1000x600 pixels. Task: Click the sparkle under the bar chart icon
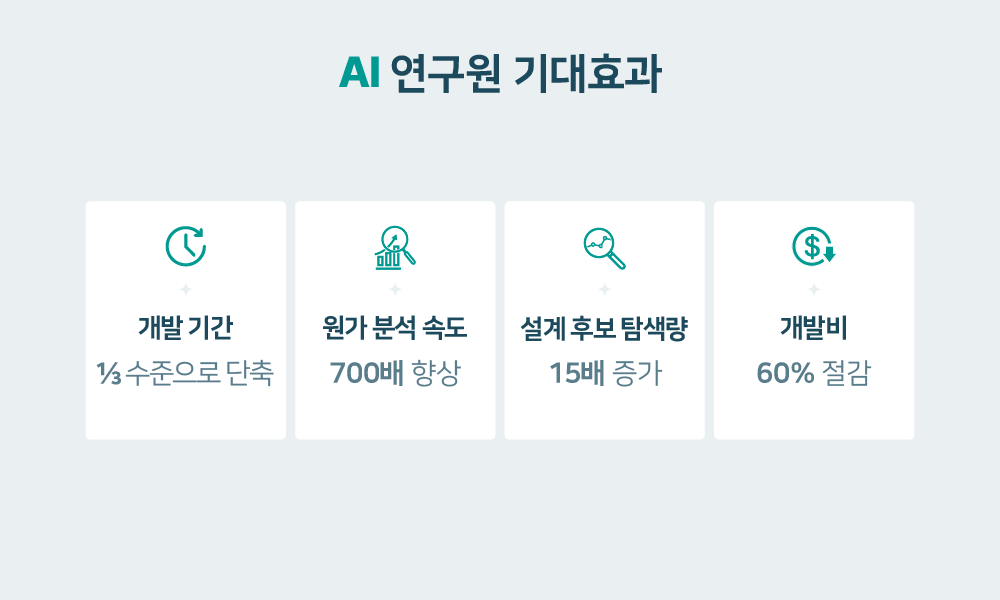(x=395, y=289)
